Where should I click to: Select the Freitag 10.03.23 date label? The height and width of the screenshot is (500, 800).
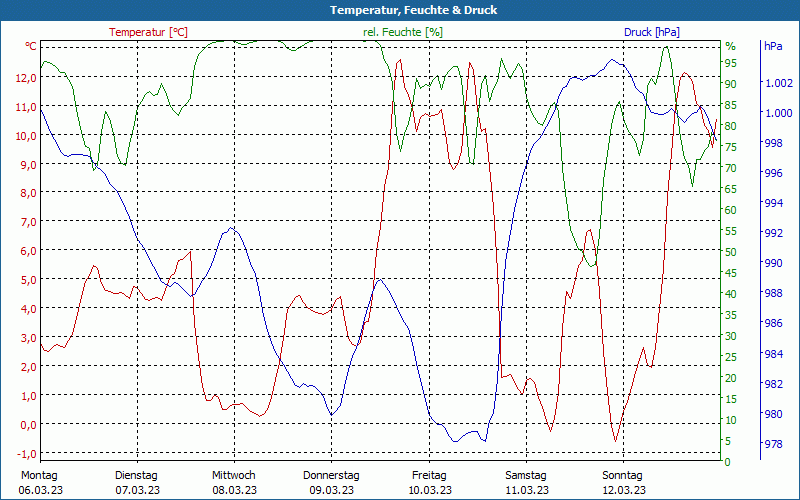click(429, 482)
